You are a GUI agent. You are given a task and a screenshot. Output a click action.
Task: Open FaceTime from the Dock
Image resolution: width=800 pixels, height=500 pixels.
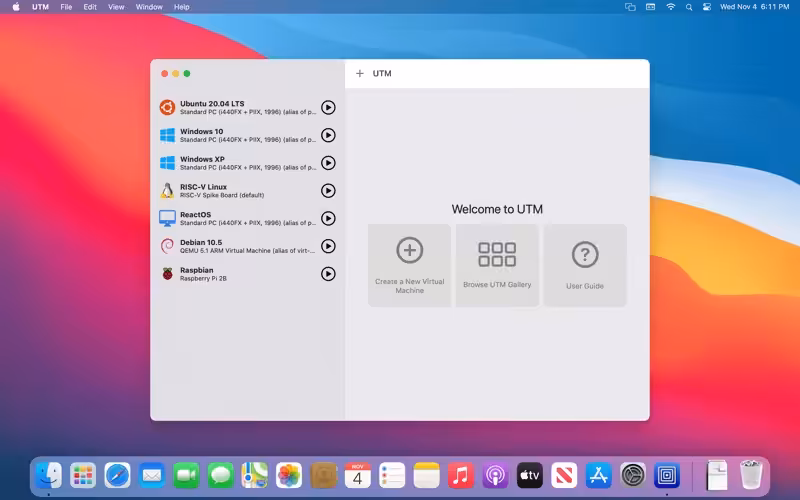point(186,475)
